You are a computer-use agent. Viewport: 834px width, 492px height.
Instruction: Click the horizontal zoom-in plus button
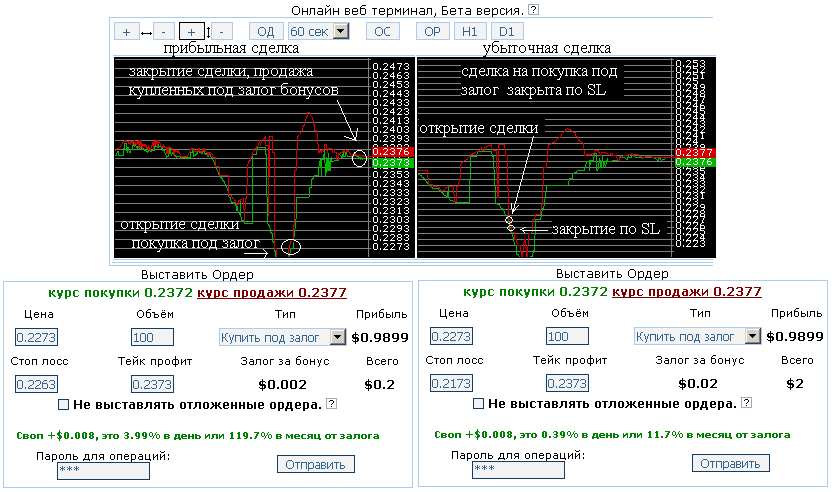(x=127, y=32)
